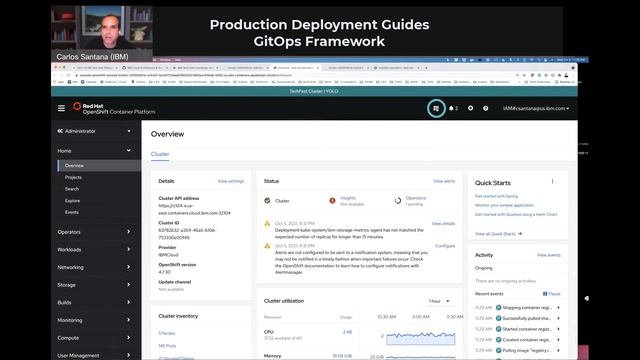Expand the User Management navigation section

95,356
